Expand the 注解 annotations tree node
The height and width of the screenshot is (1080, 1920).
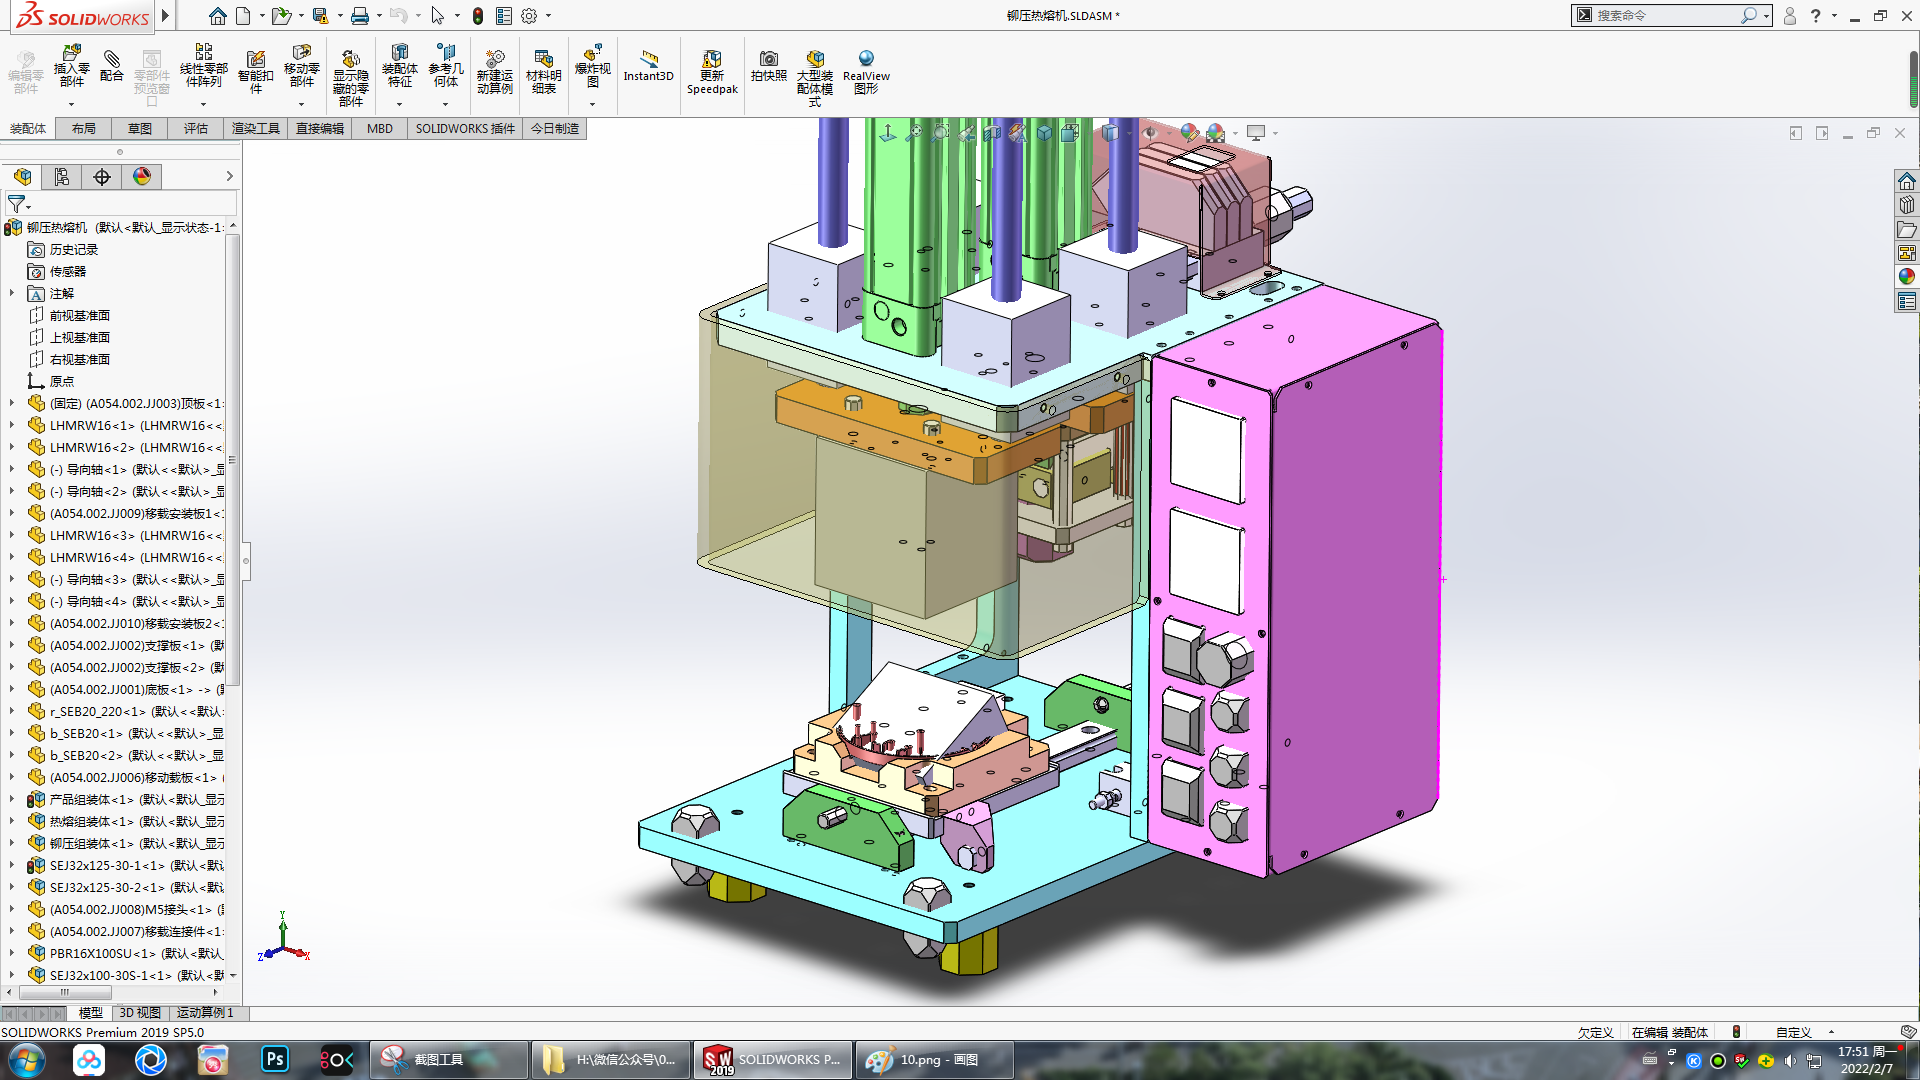[12, 293]
